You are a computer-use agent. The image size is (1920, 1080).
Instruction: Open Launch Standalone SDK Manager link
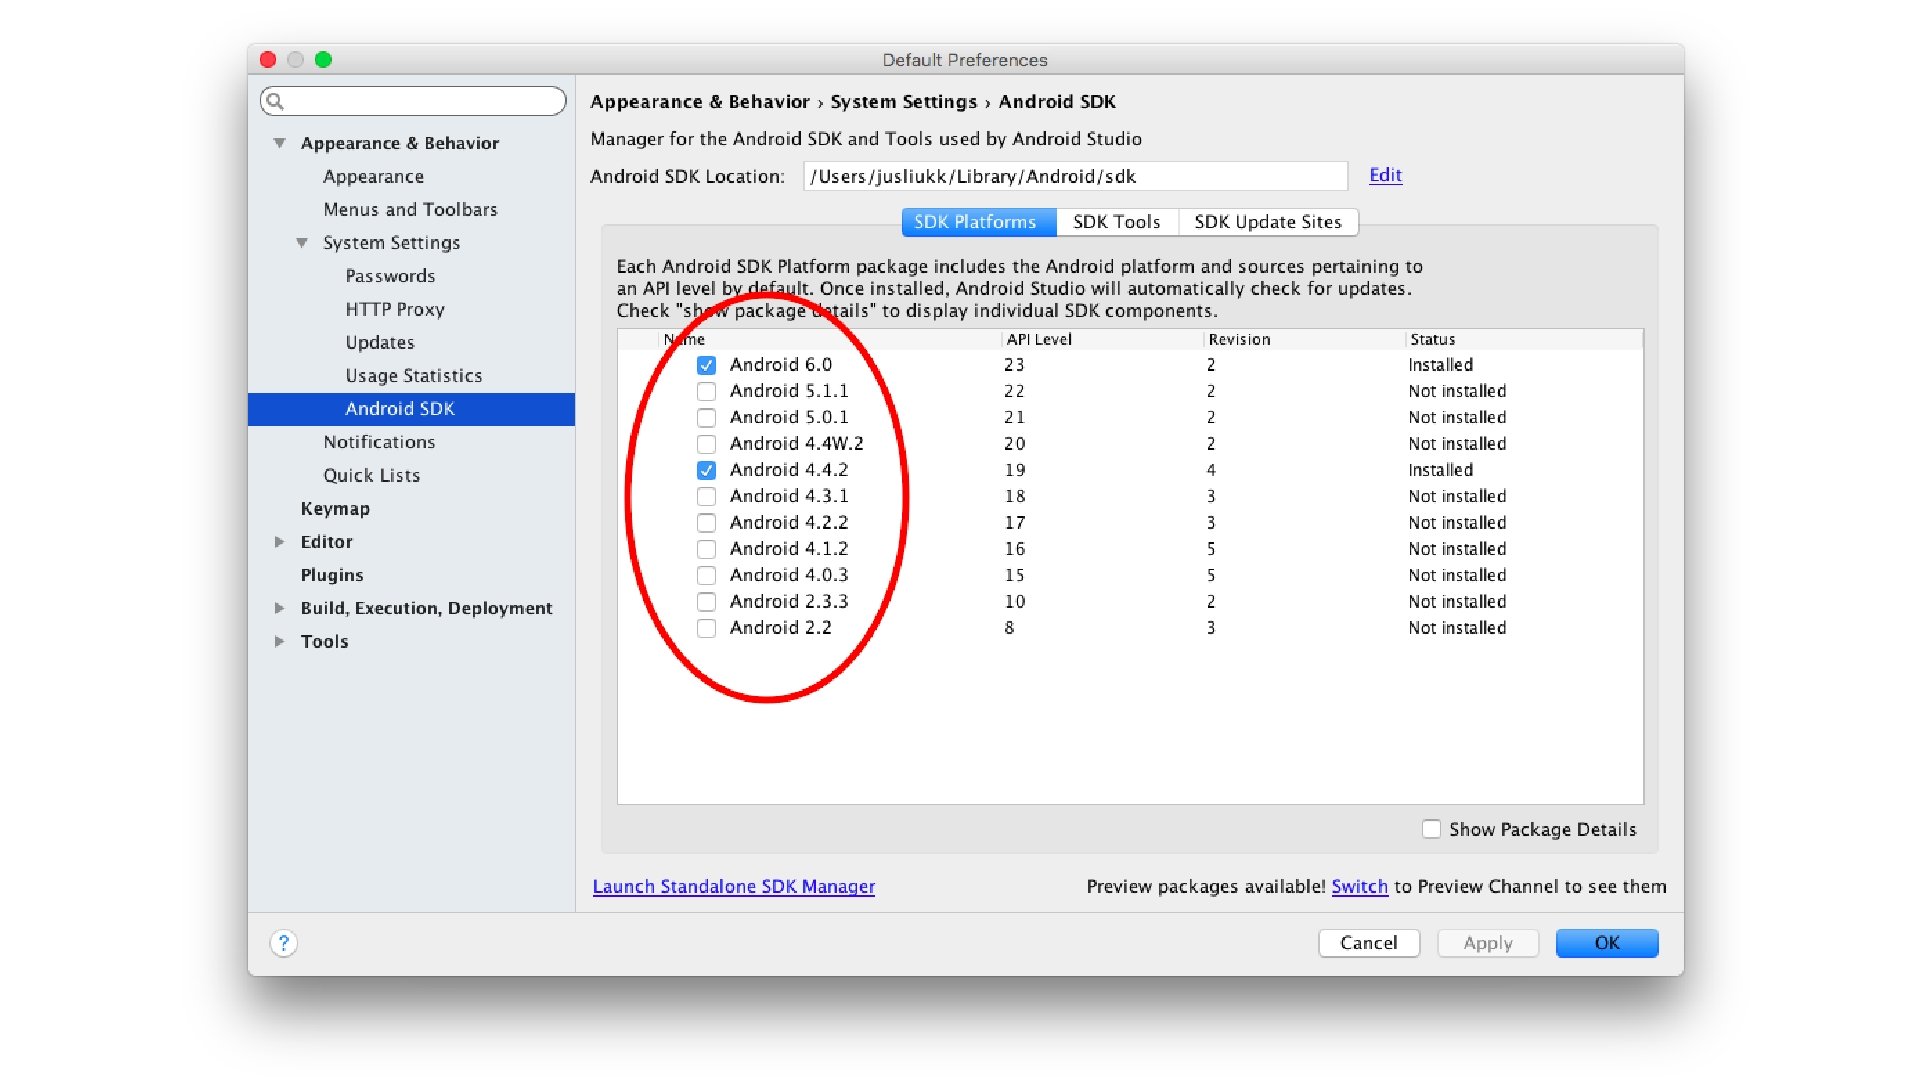coord(733,886)
